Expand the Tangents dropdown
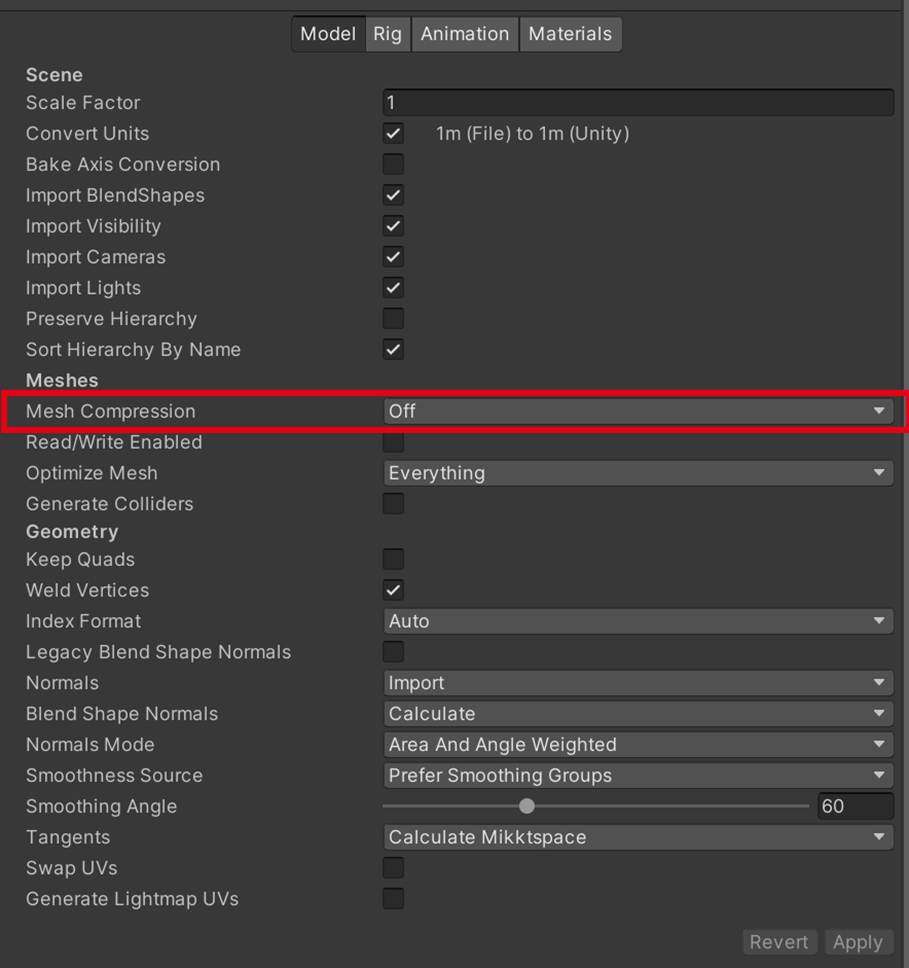Screen dimensions: 909x968 pos(638,837)
